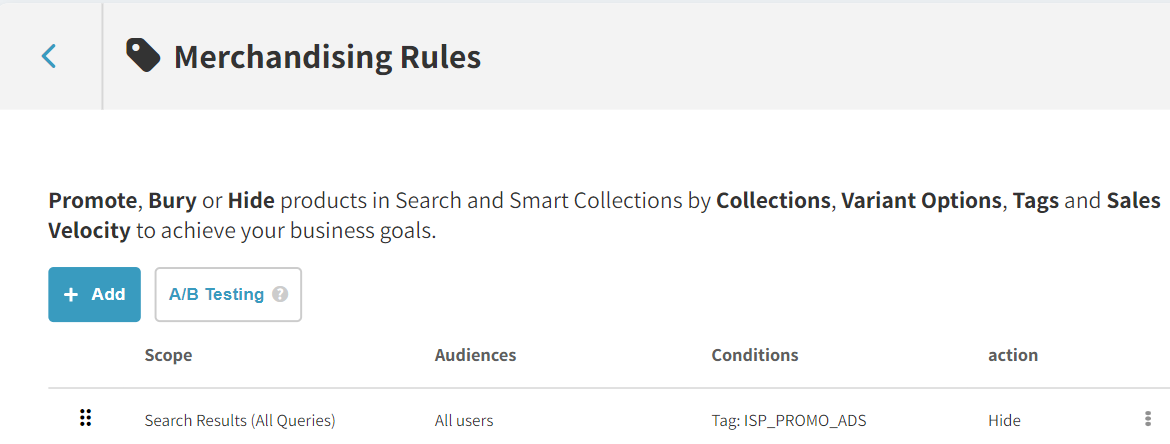Click the bold word Promote in description
The width and height of the screenshot is (1170, 444).
click(x=93, y=201)
